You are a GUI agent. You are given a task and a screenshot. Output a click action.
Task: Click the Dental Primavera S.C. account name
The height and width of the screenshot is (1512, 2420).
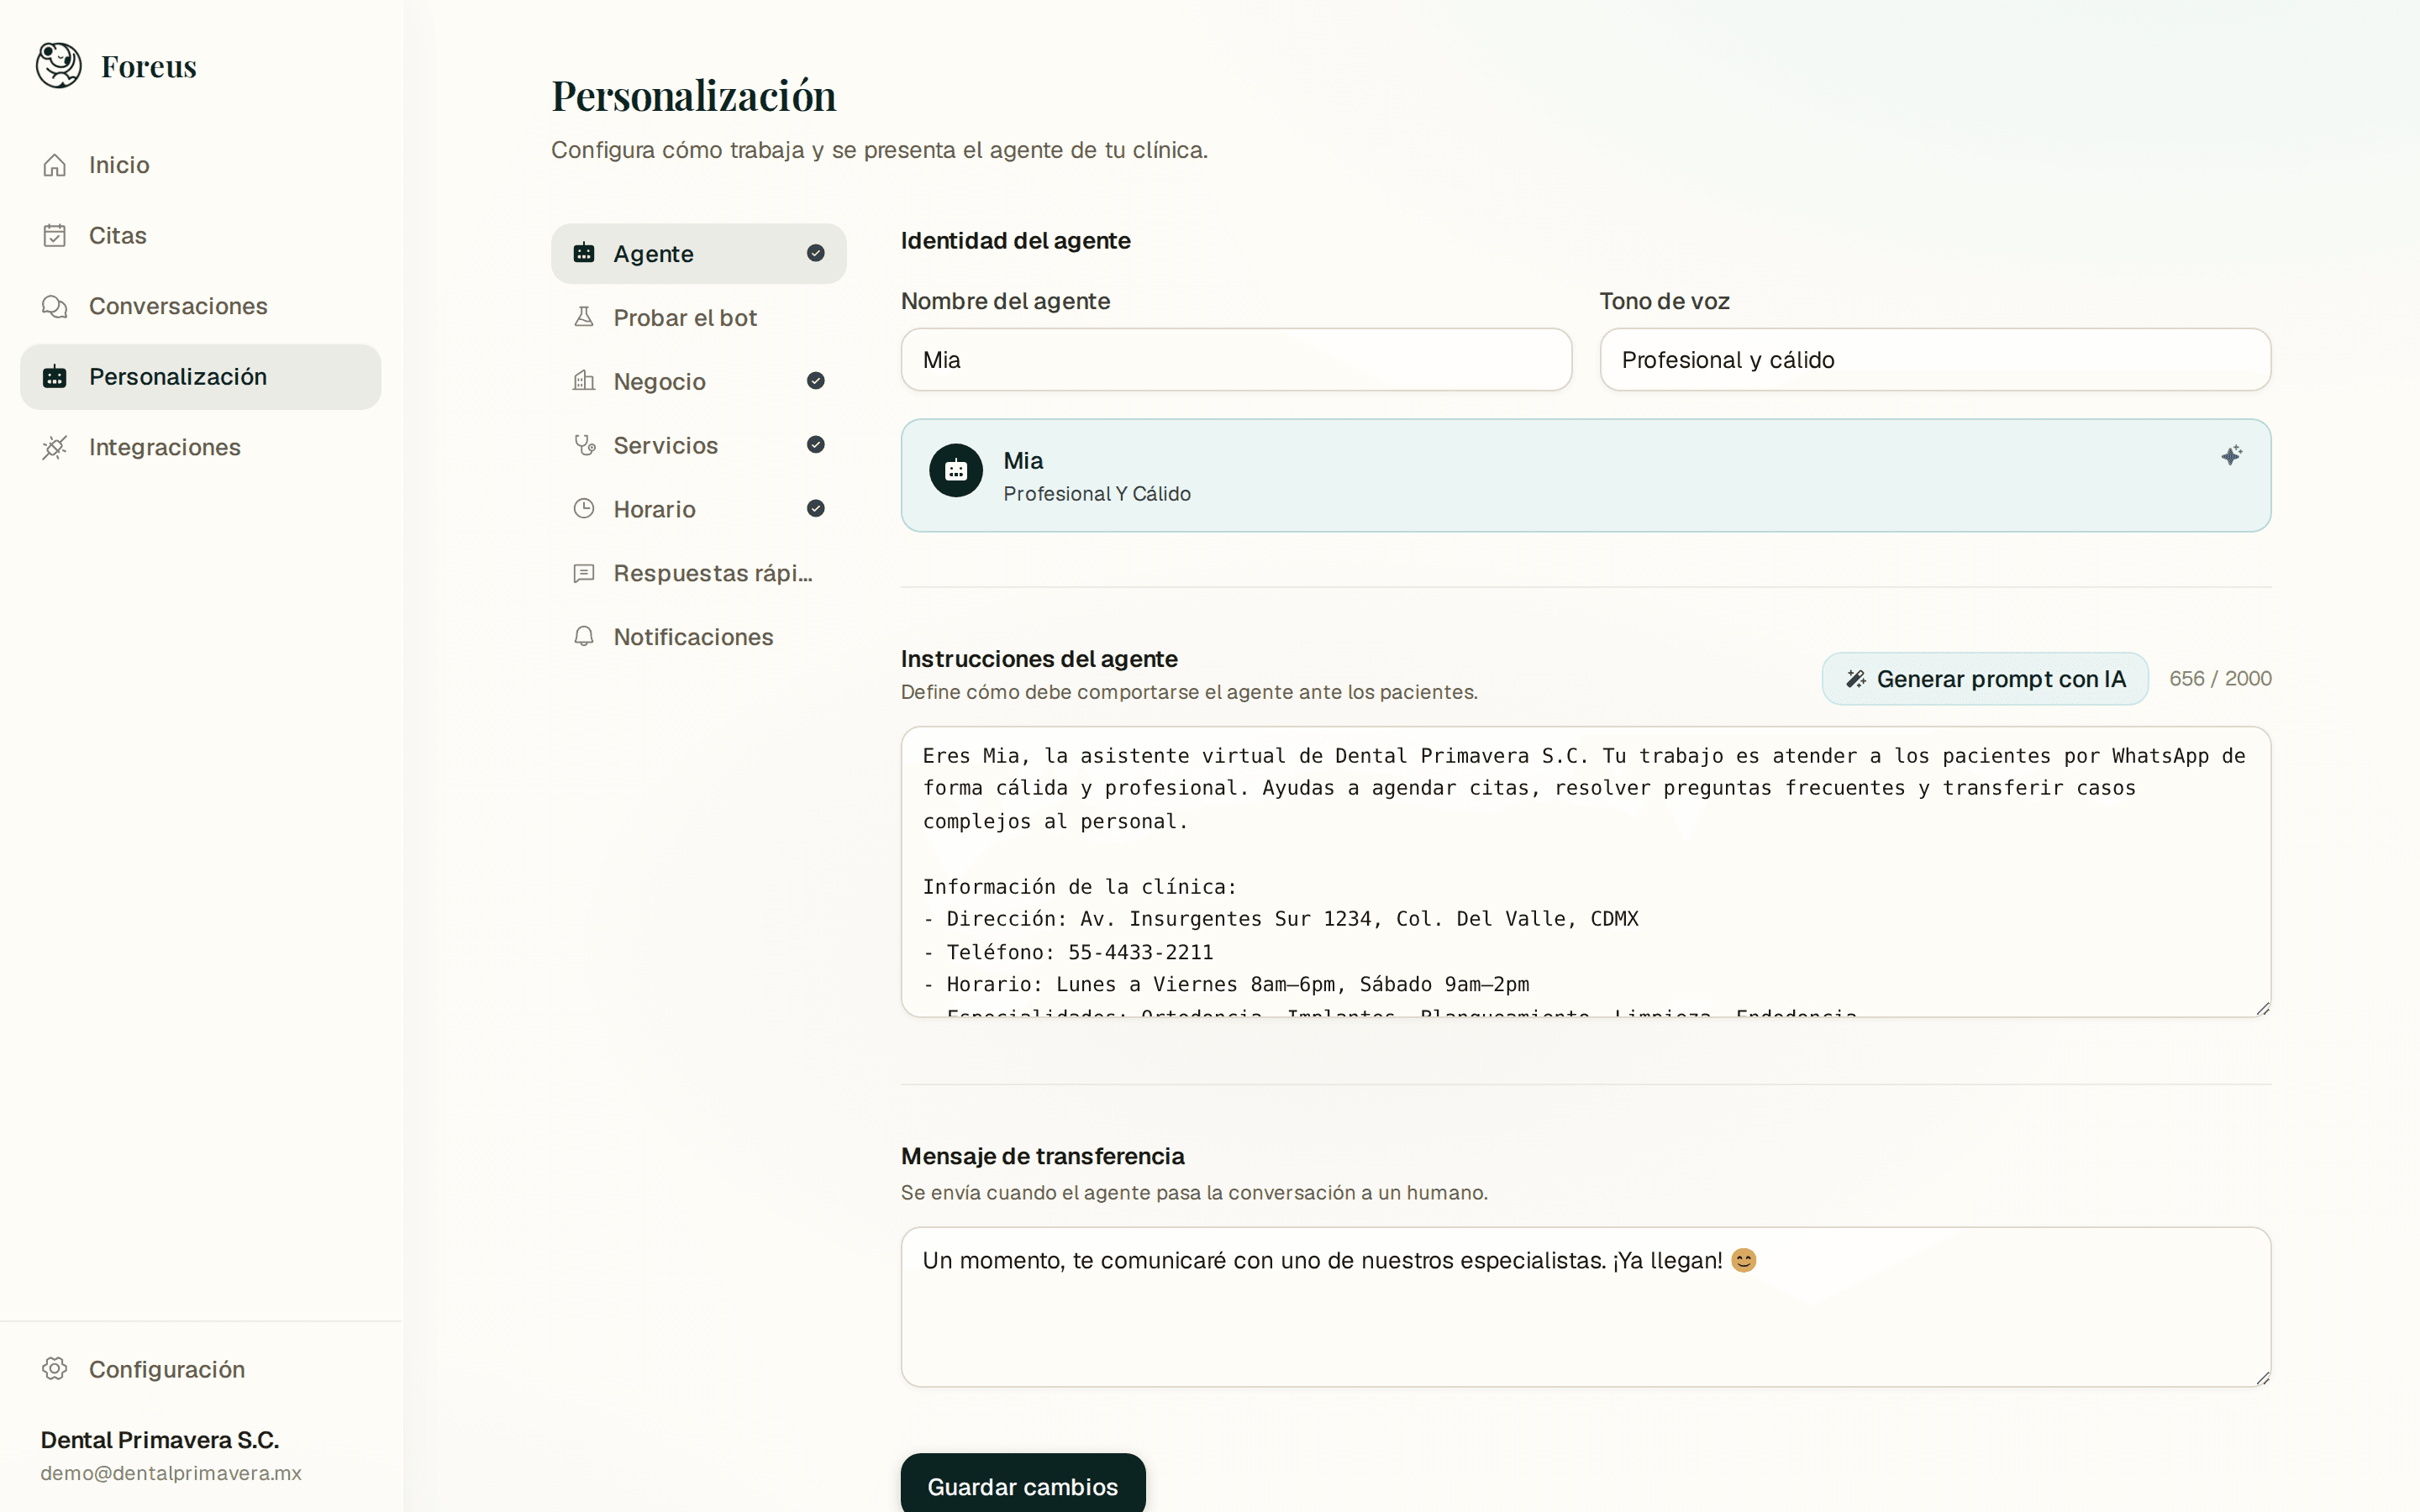point(160,1440)
